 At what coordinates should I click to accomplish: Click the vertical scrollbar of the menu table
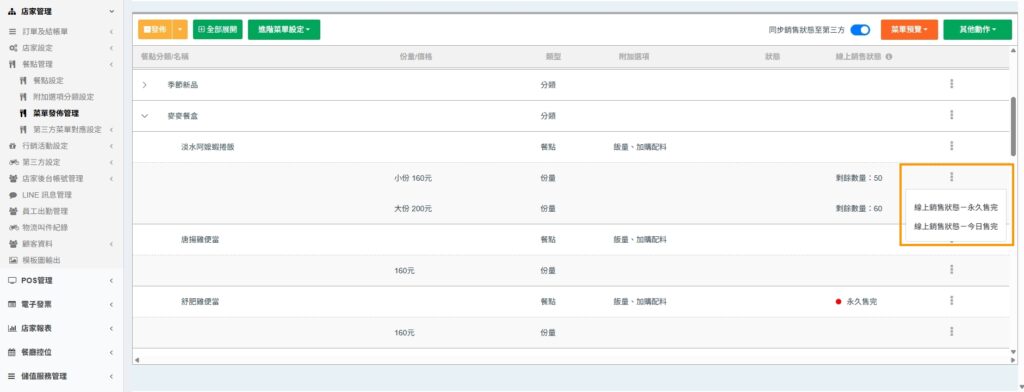pyautogui.click(x=1013, y=127)
